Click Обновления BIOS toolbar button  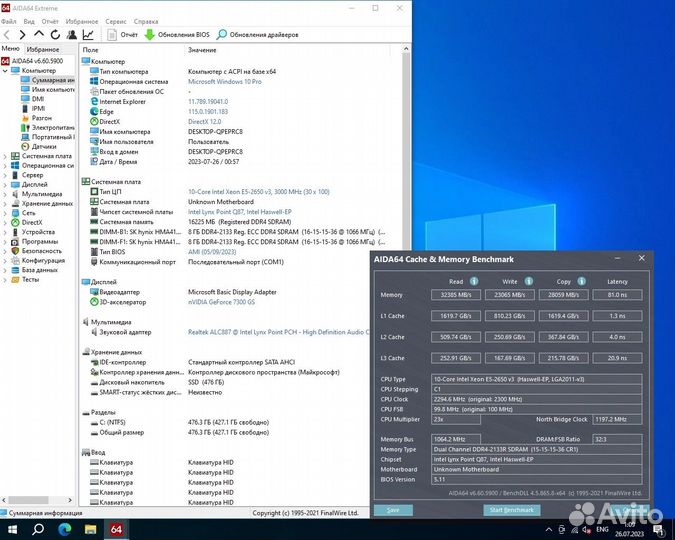point(177,35)
